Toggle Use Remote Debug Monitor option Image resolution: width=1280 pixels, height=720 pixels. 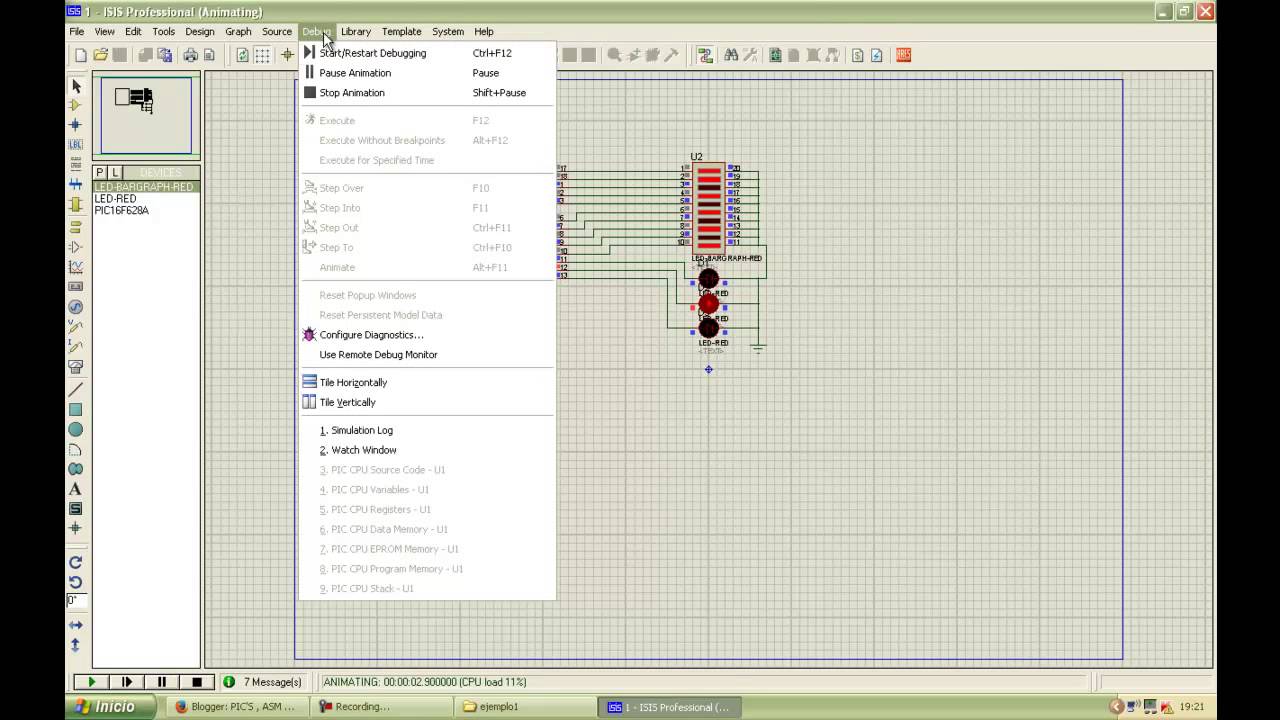coord(426,355)
